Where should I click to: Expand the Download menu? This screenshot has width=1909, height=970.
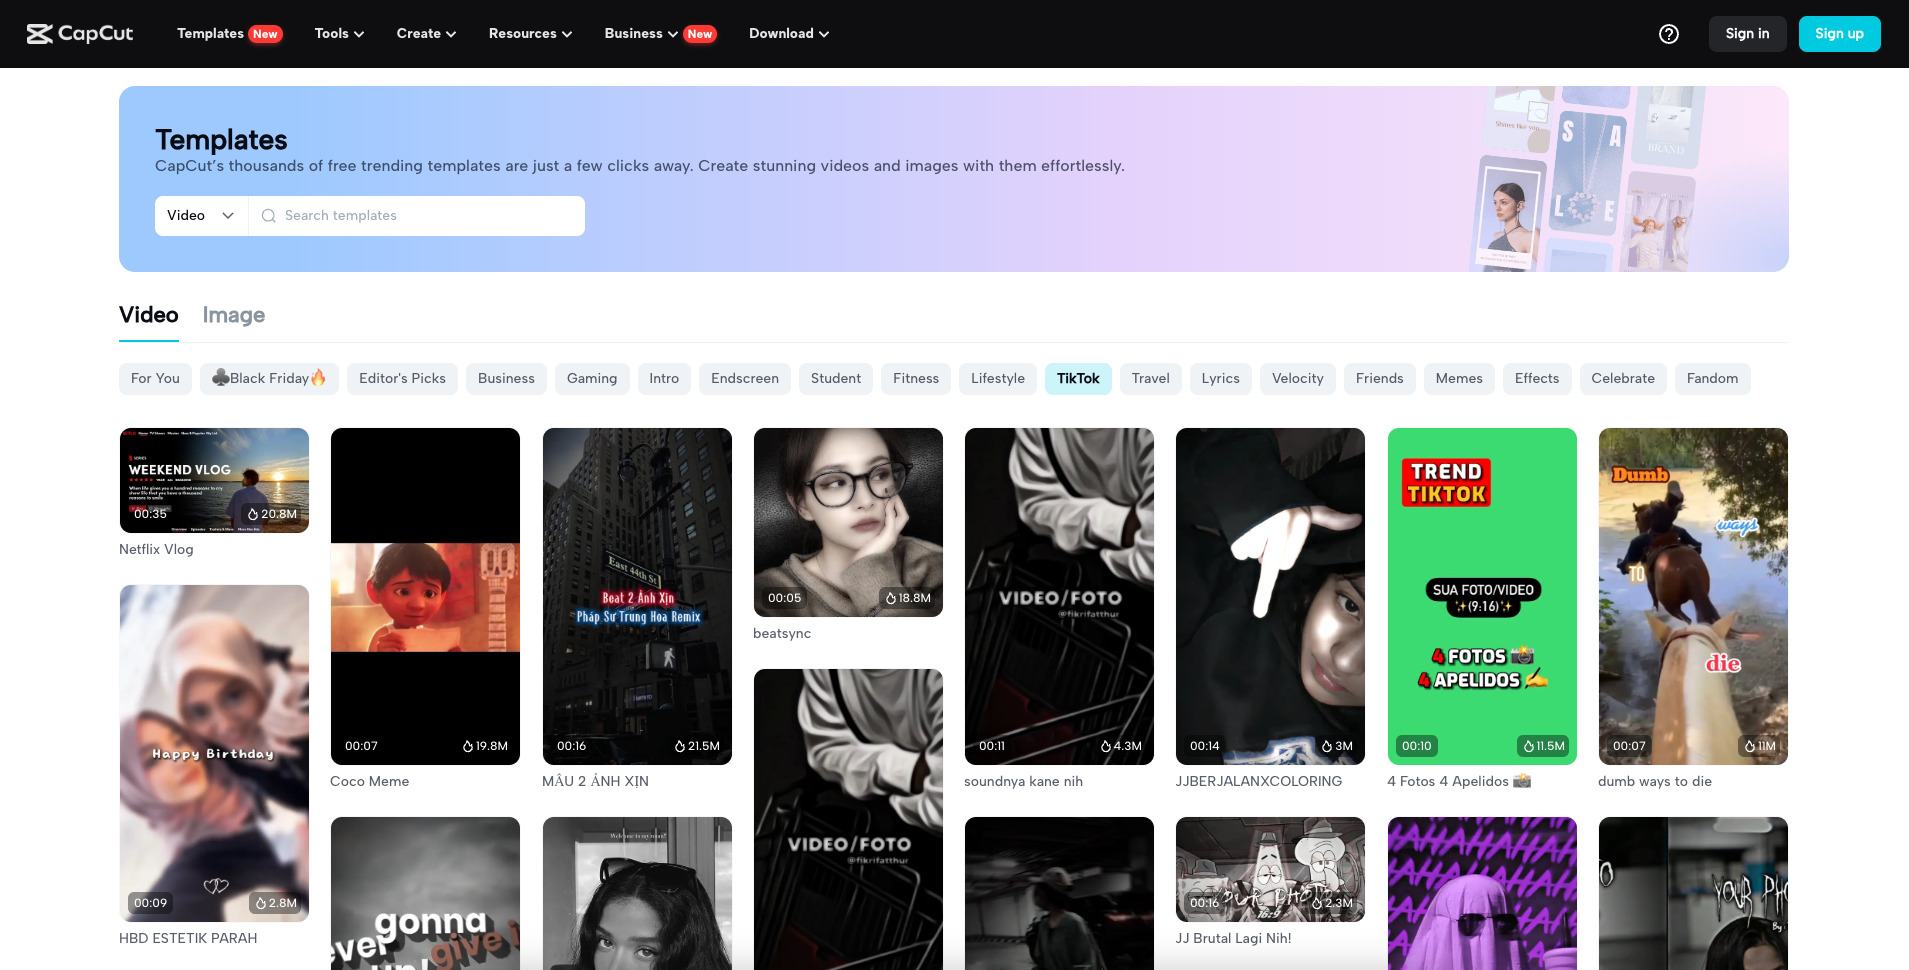point(788,34)
